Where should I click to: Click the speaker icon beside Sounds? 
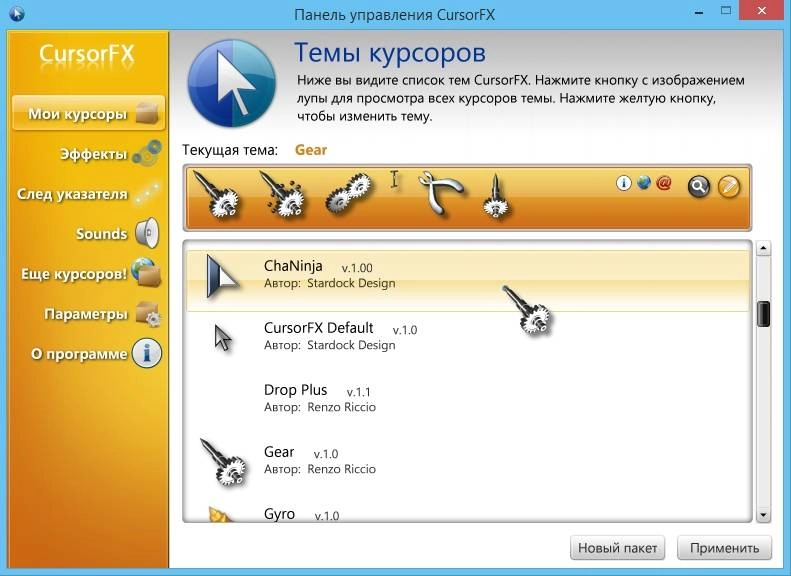click(x=147, y=234)
